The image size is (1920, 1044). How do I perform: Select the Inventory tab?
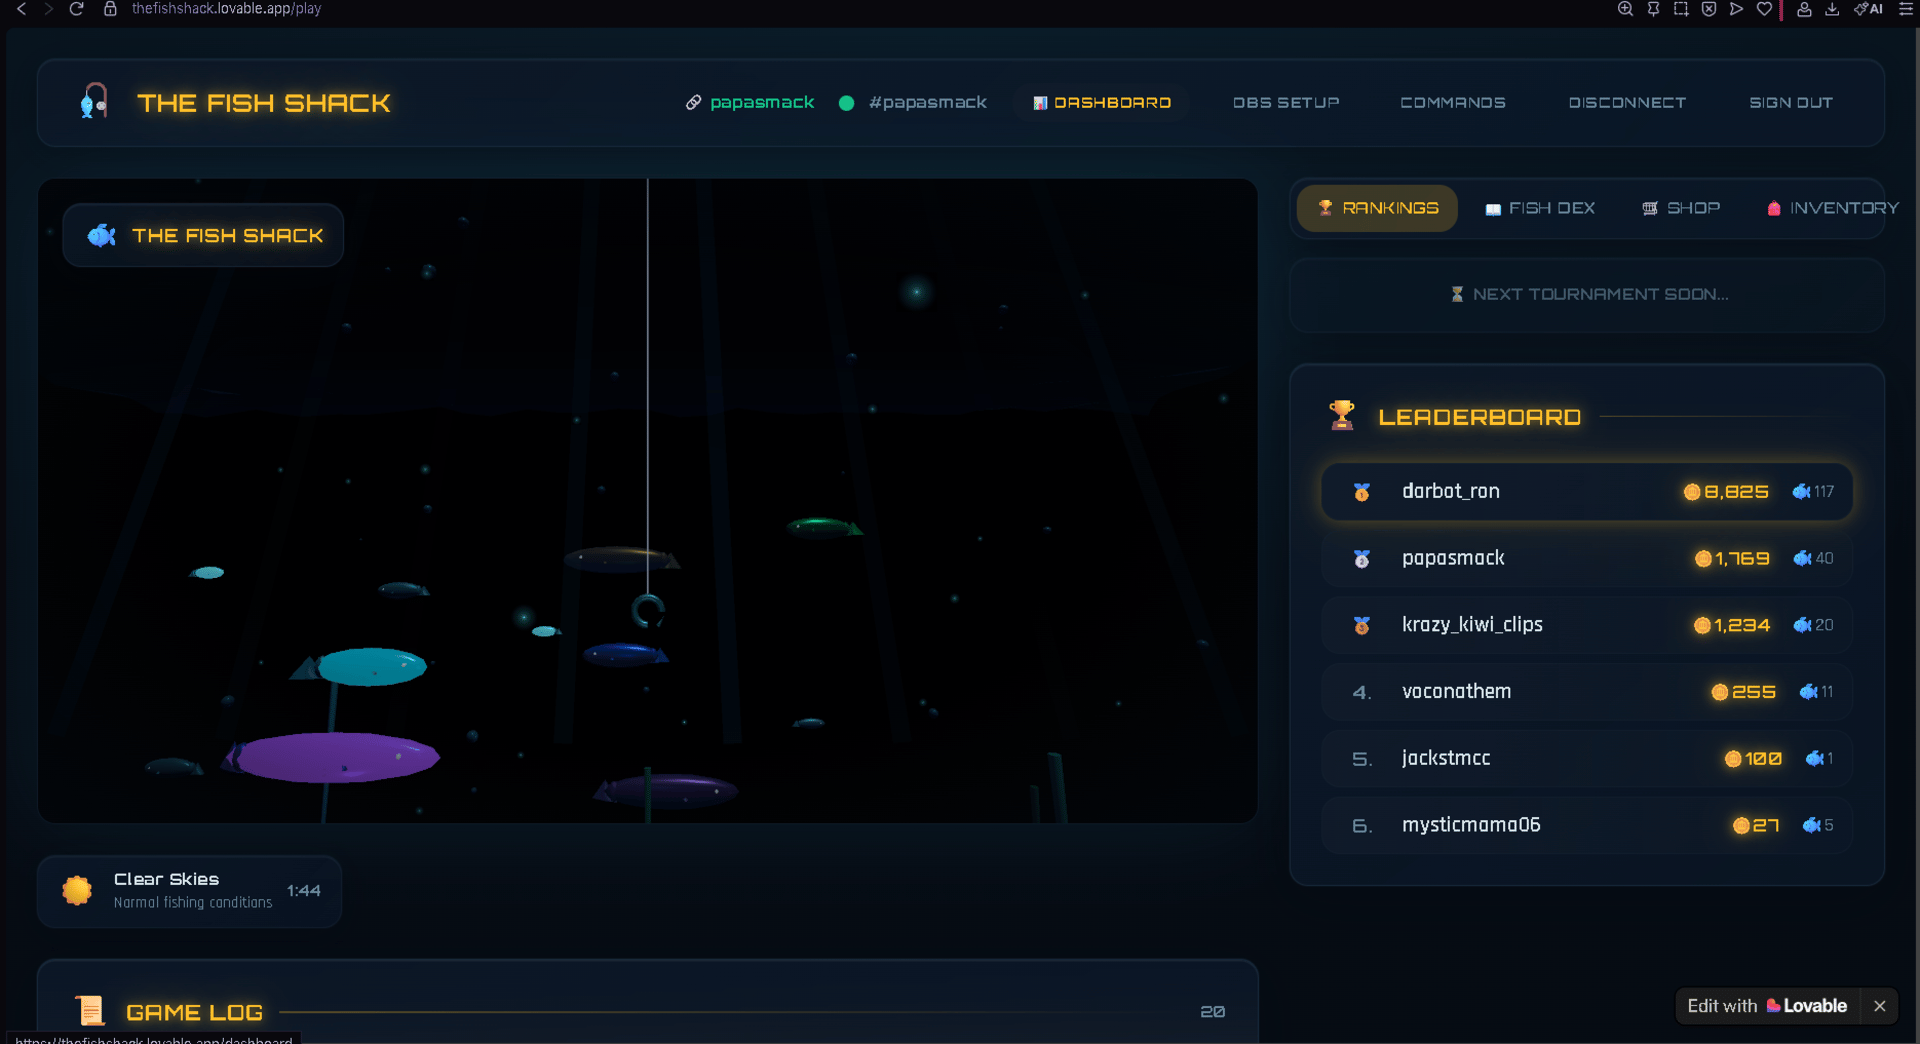(1832, 208)
